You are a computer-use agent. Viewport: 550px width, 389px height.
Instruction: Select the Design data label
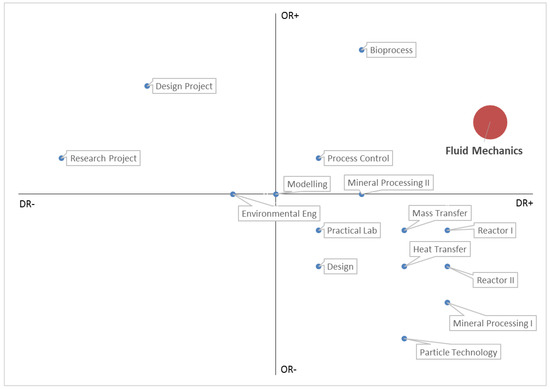click(340, 267)
